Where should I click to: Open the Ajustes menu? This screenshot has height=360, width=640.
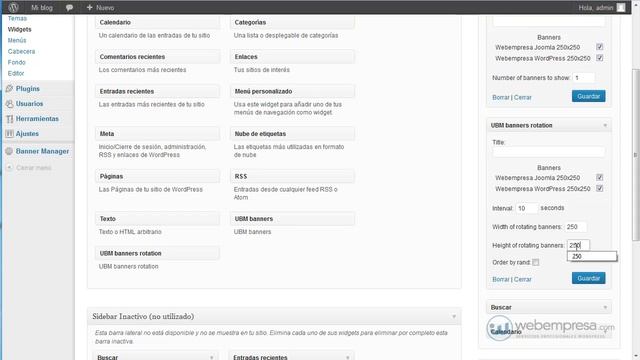[x=27, y=133]
